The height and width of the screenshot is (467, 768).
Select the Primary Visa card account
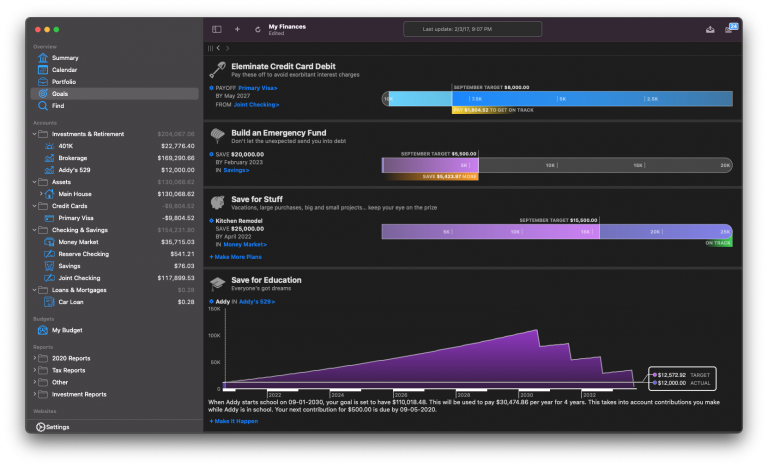point(114,218)
